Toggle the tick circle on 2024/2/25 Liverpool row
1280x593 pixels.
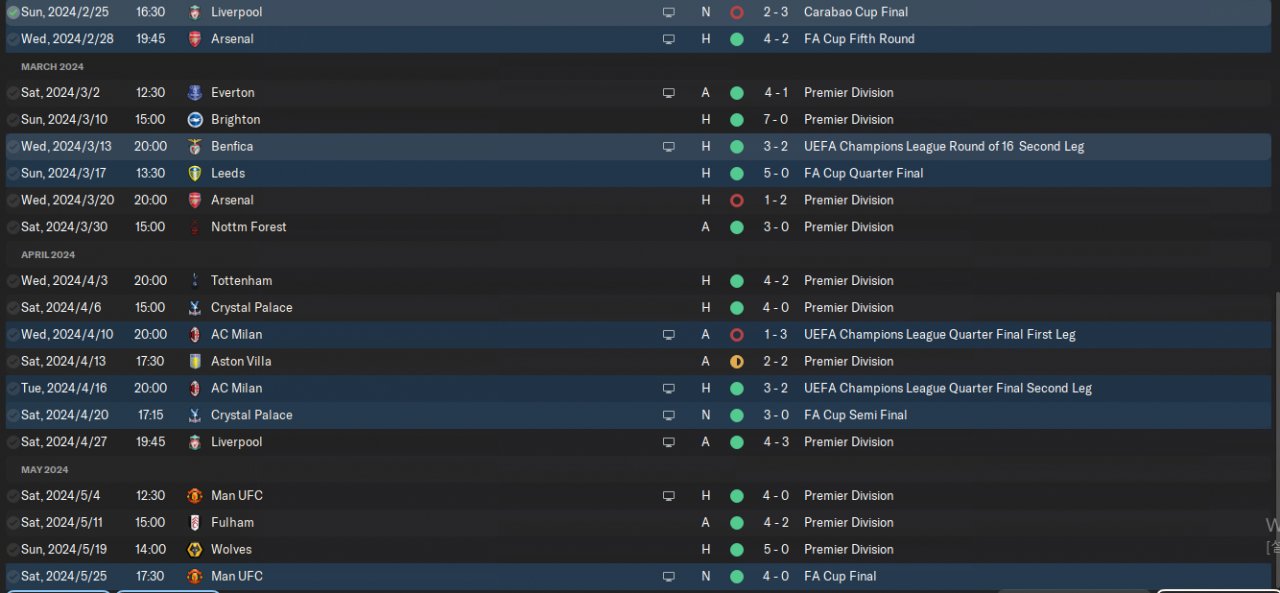(x=13, y=13)
